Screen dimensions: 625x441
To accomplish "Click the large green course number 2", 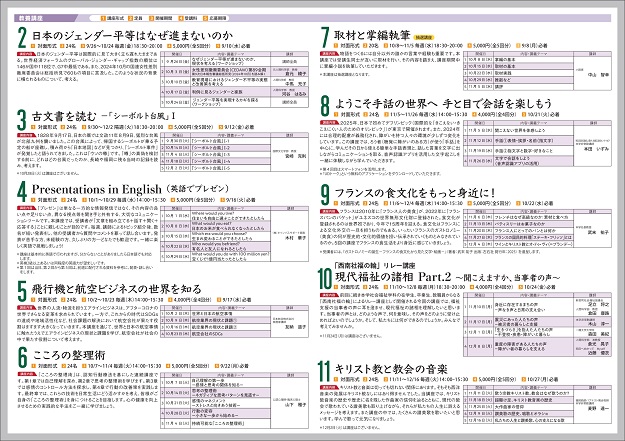I will coord(22,38).
